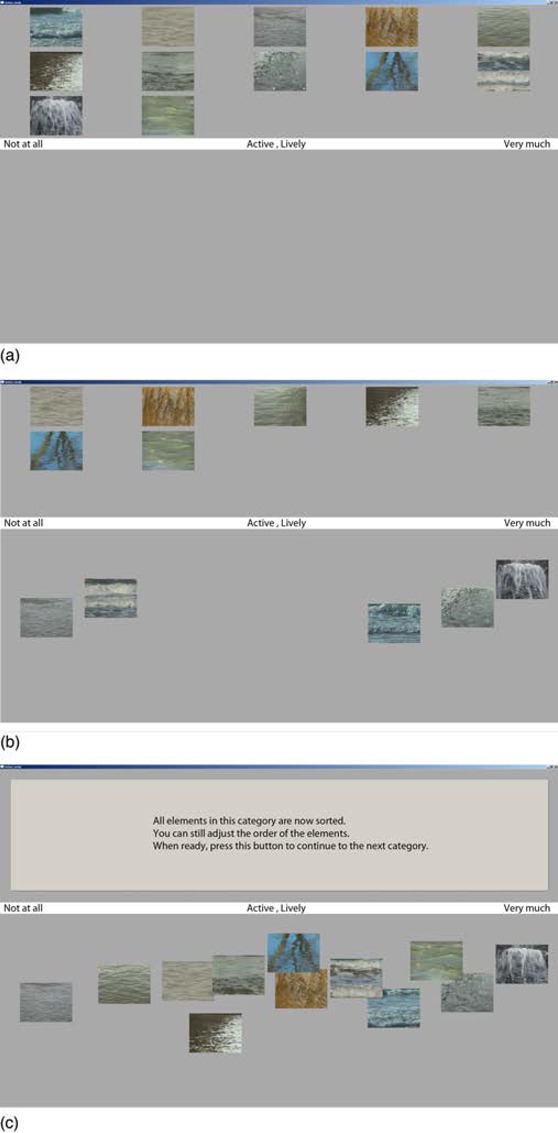Choose dark sparkling water image in panel (a)
Viewport: 558px width, 1133px height.
tap(56, 71)
